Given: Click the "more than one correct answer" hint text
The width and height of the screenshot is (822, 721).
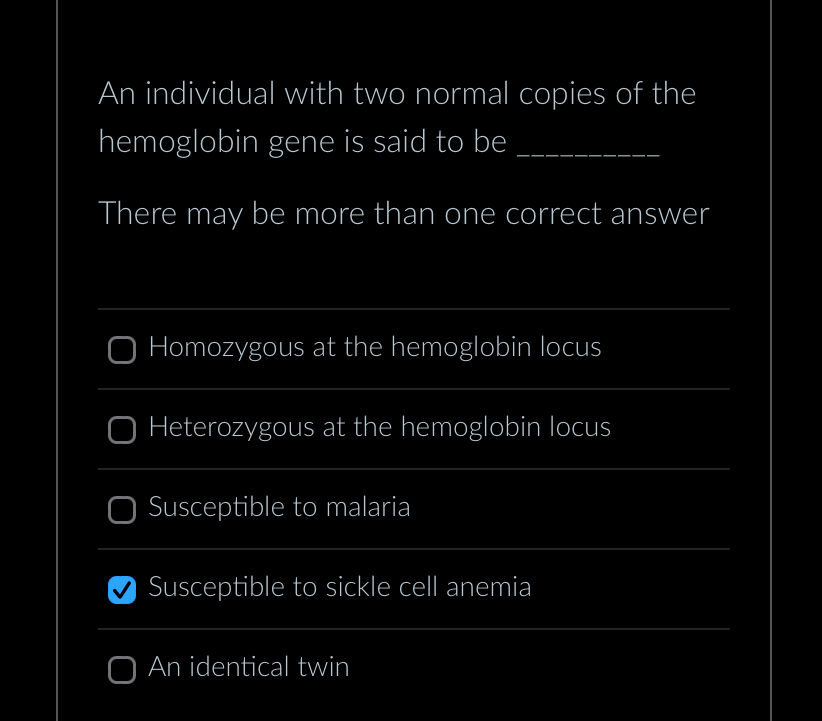Looking at the screenshot, I should tap(404, 214).
